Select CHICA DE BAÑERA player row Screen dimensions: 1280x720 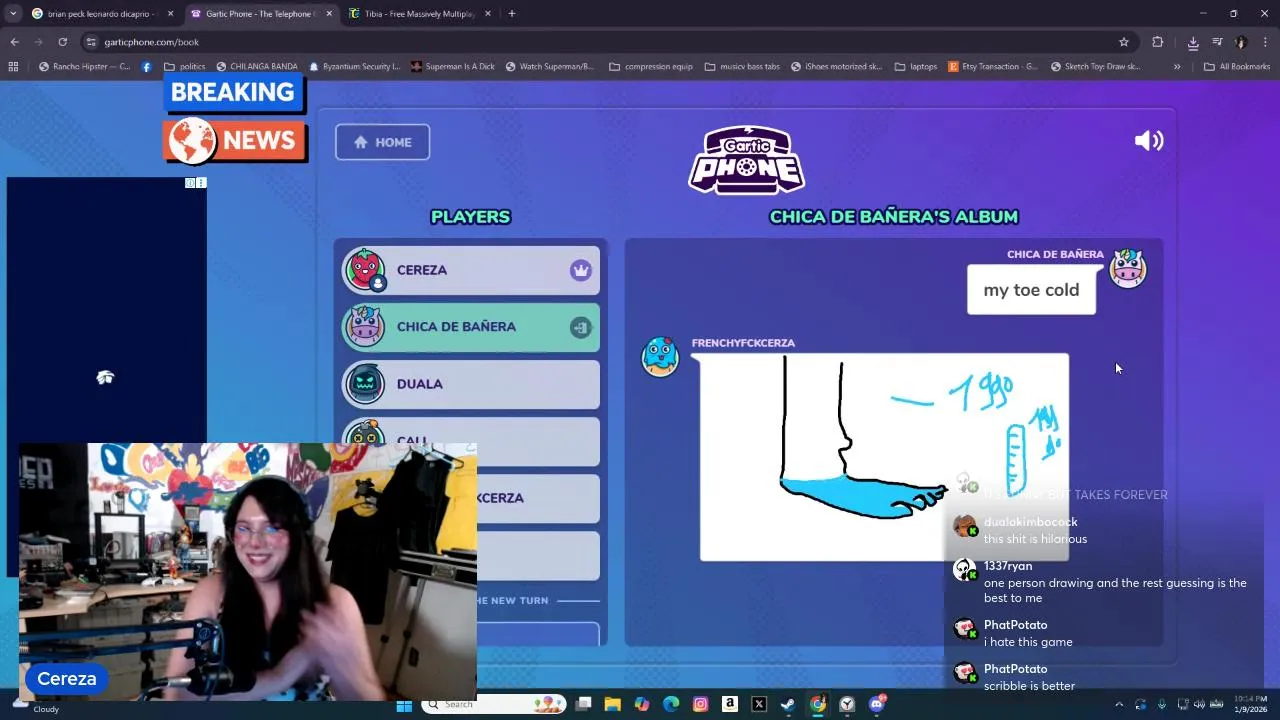tap(471, 327)
